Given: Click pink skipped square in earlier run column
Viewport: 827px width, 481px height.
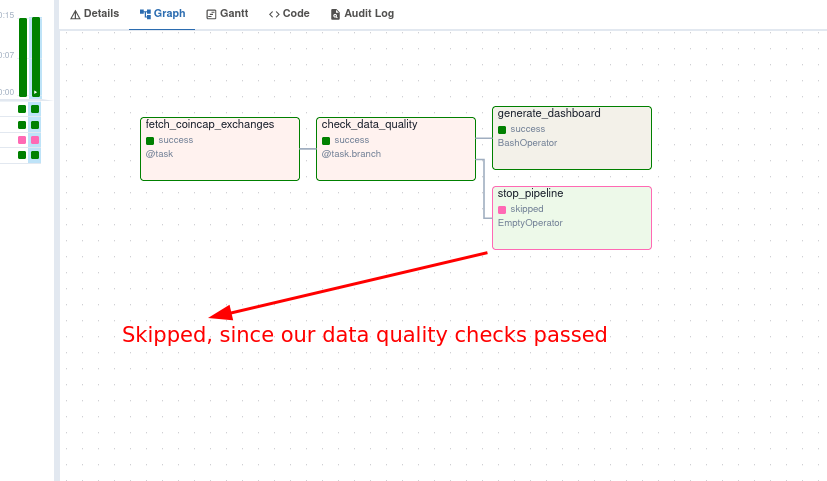Looking at the screenshot, I should coord(22,140).
